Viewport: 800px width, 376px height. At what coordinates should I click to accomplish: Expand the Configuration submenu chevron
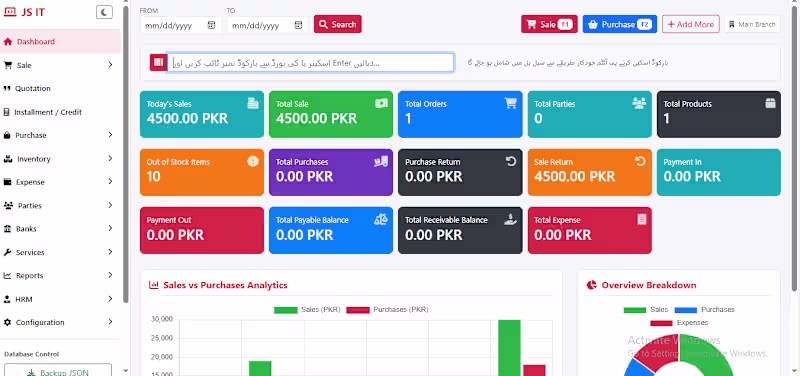[110, 322]
